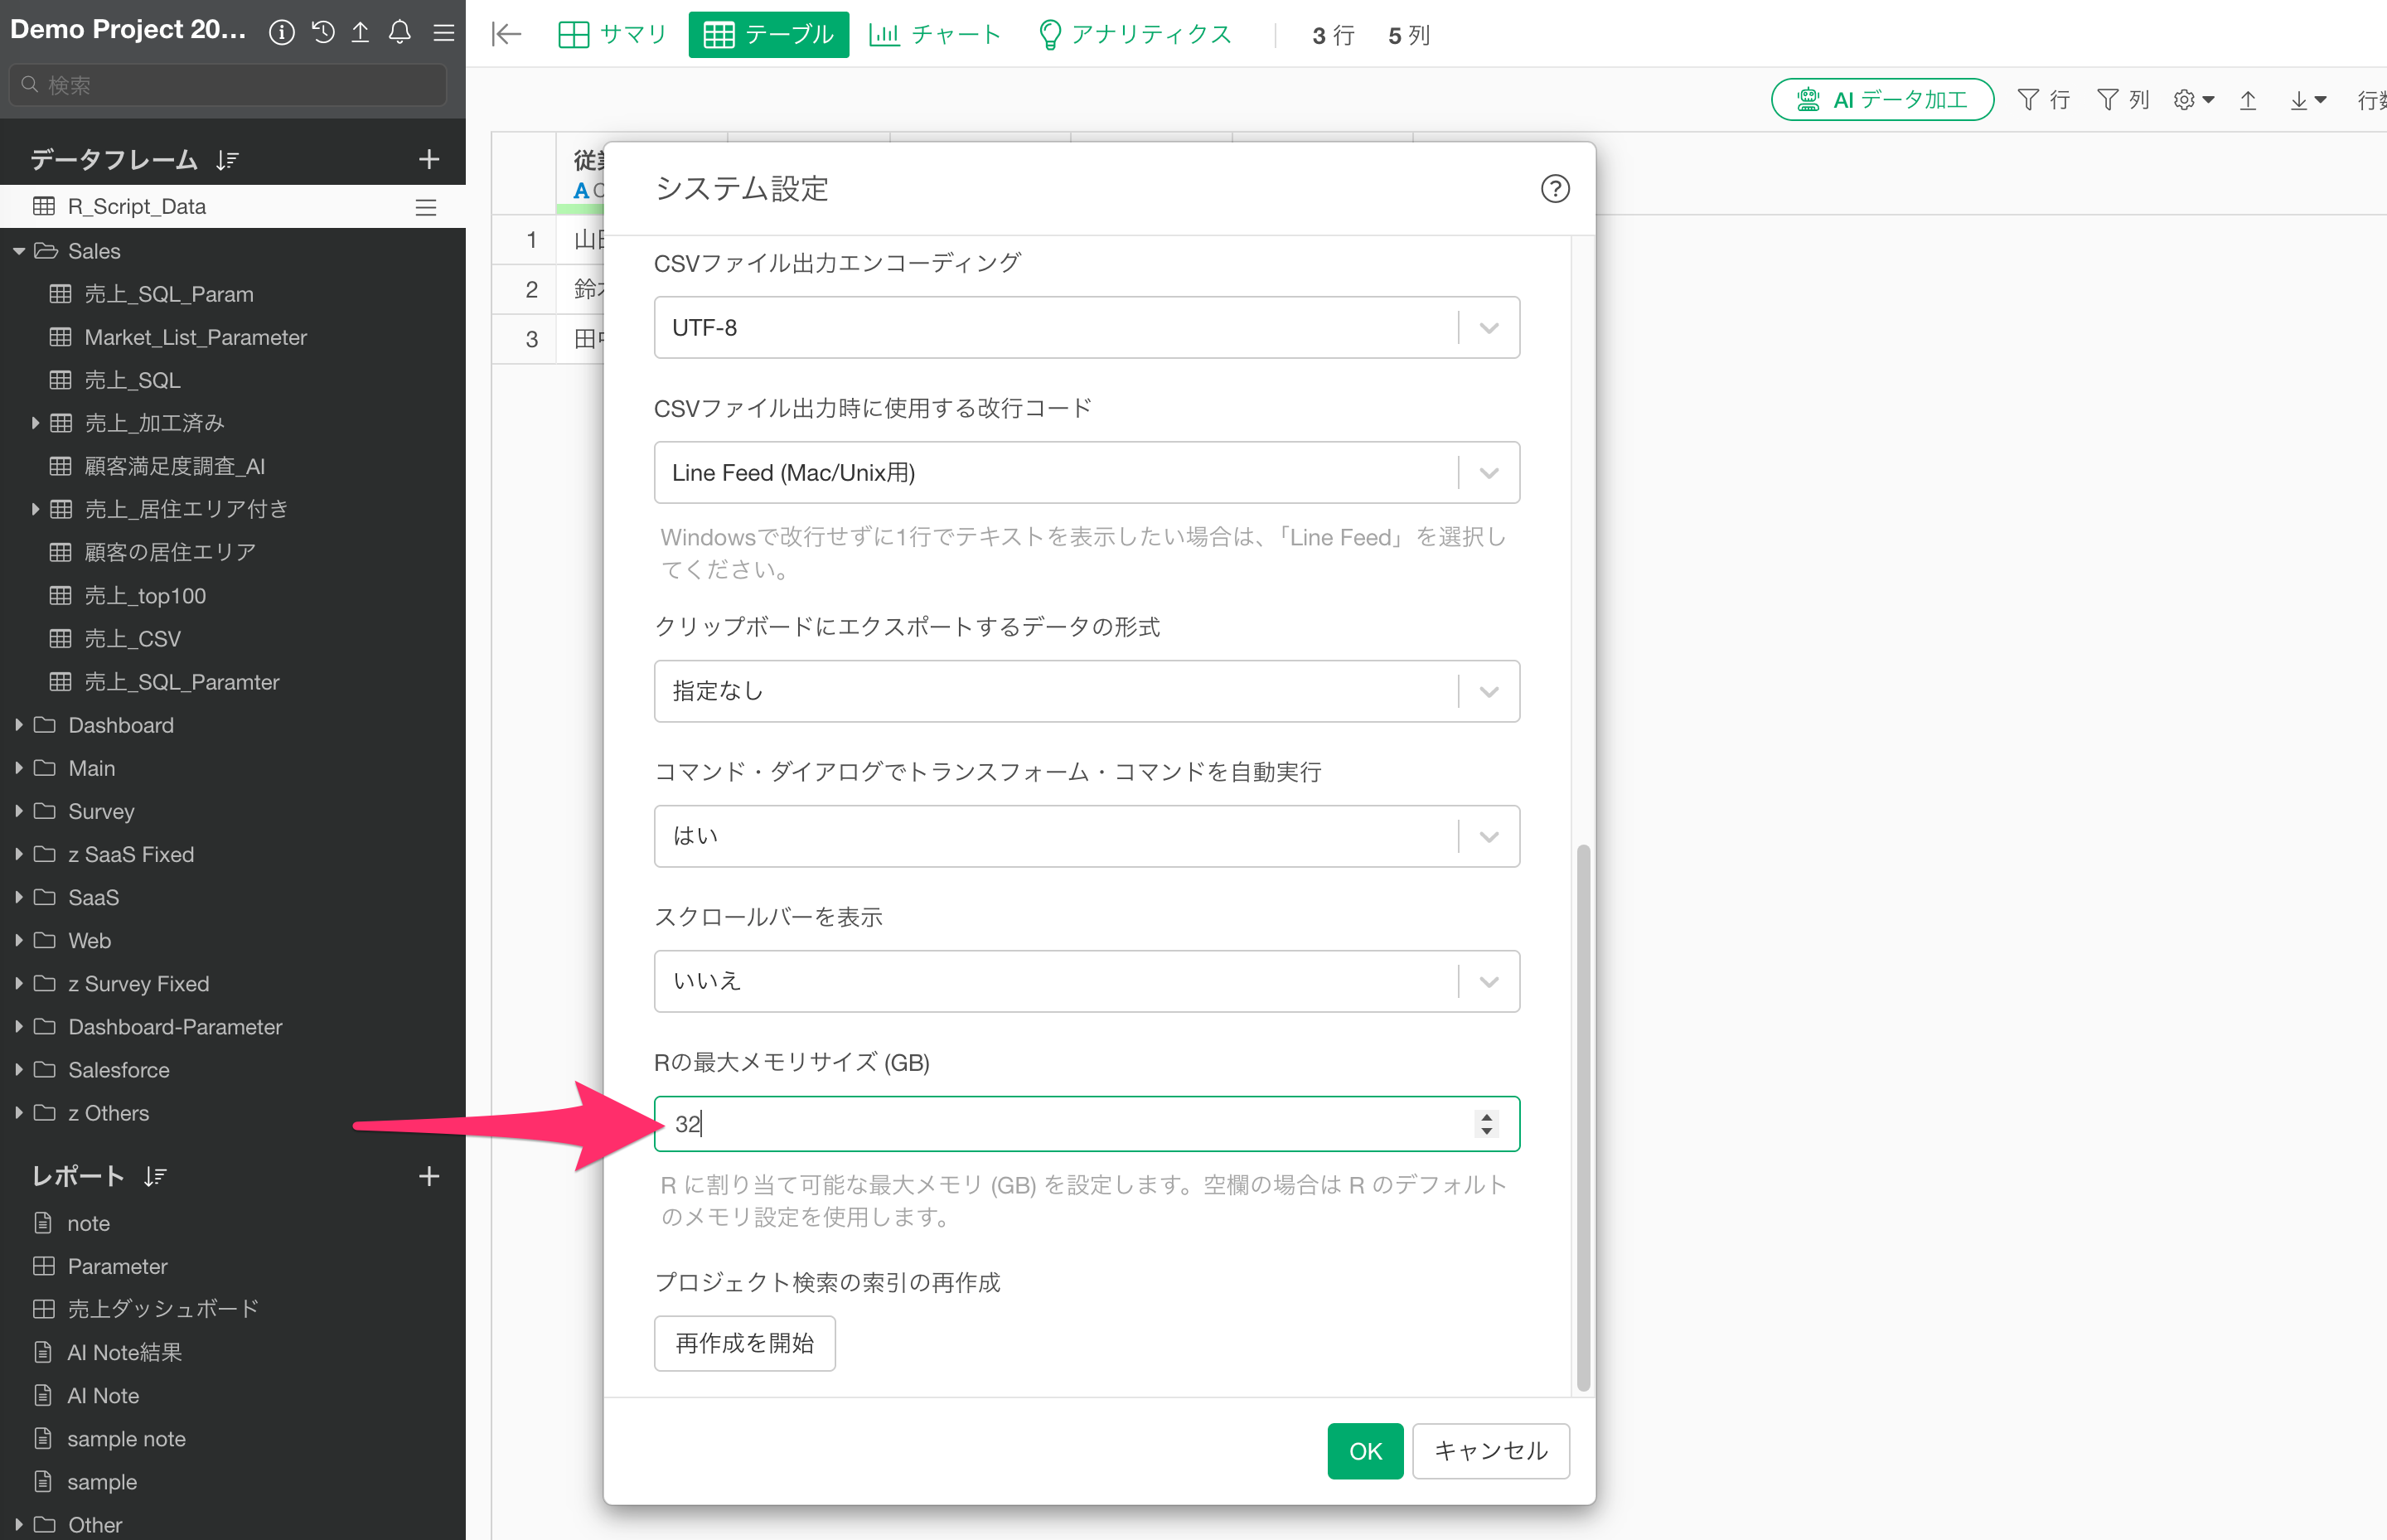Open notifications bell
2387x1540 pixels.
pos(400,32)
